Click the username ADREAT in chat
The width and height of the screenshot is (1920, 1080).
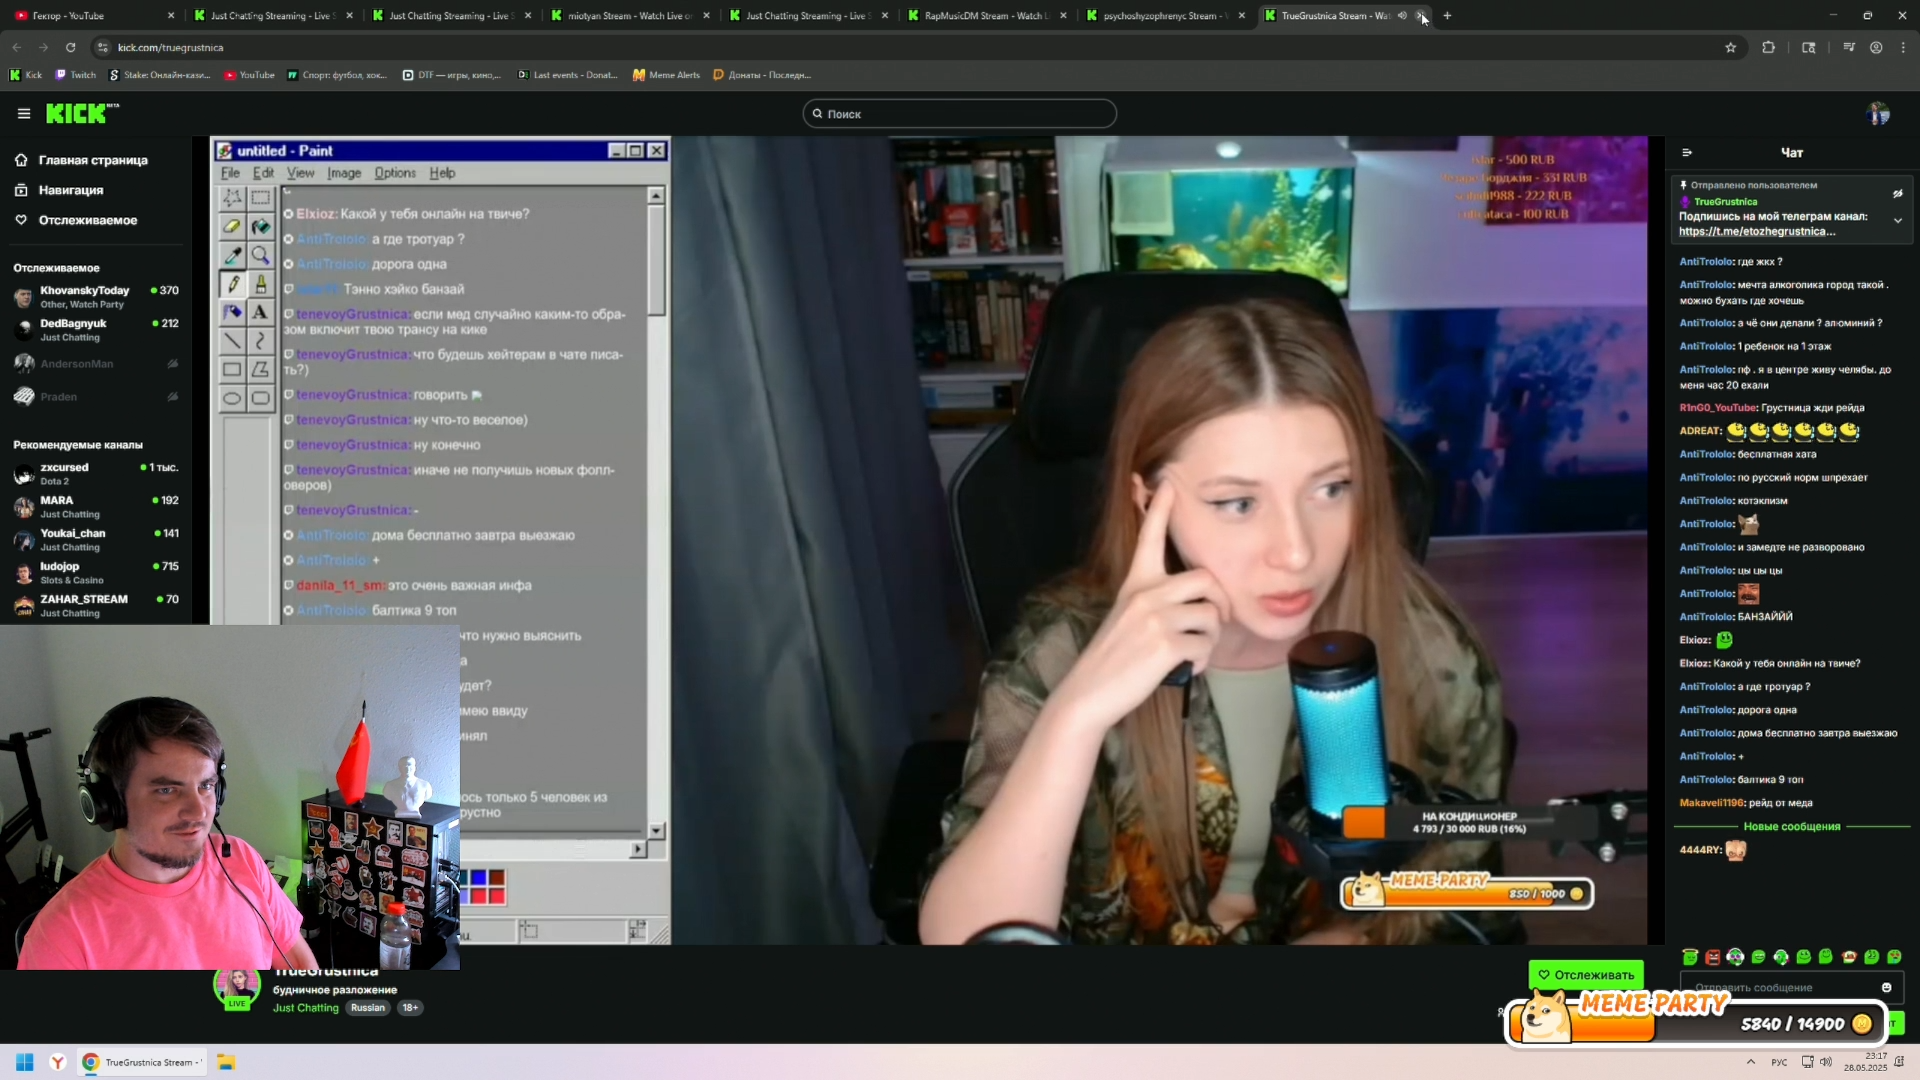[1700, 431]
